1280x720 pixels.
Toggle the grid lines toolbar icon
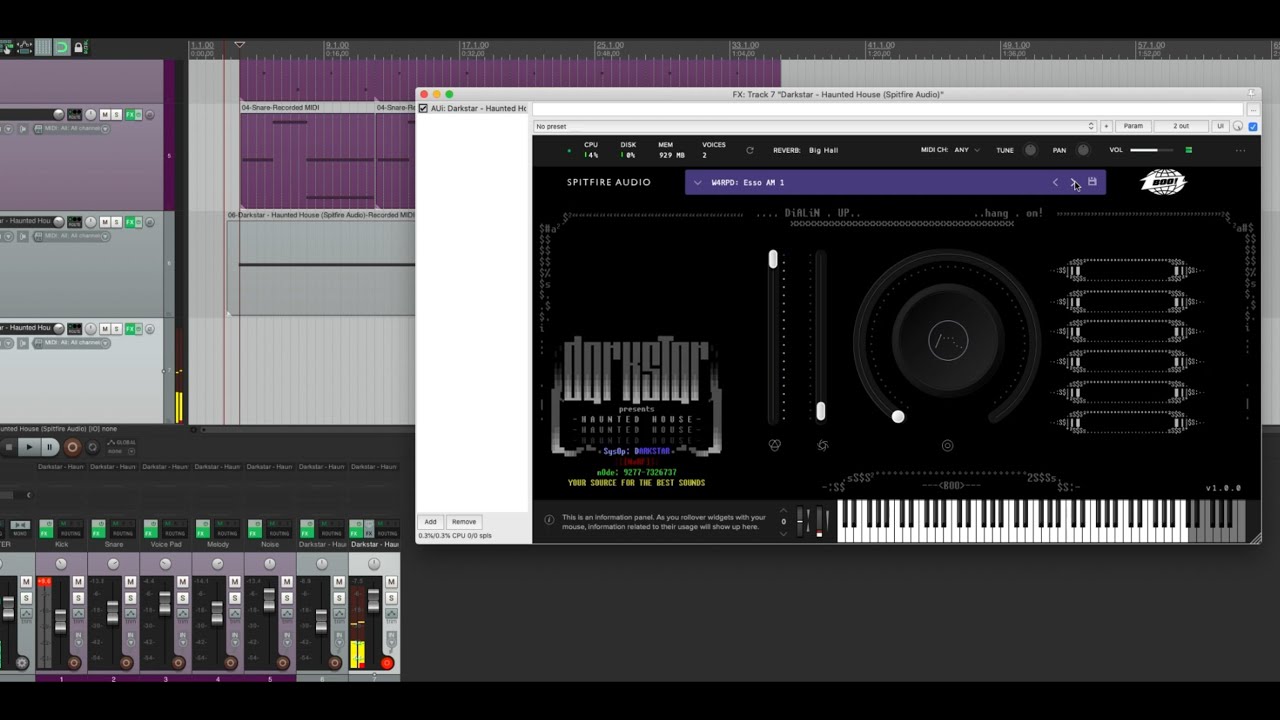click(x=43, y=47)
